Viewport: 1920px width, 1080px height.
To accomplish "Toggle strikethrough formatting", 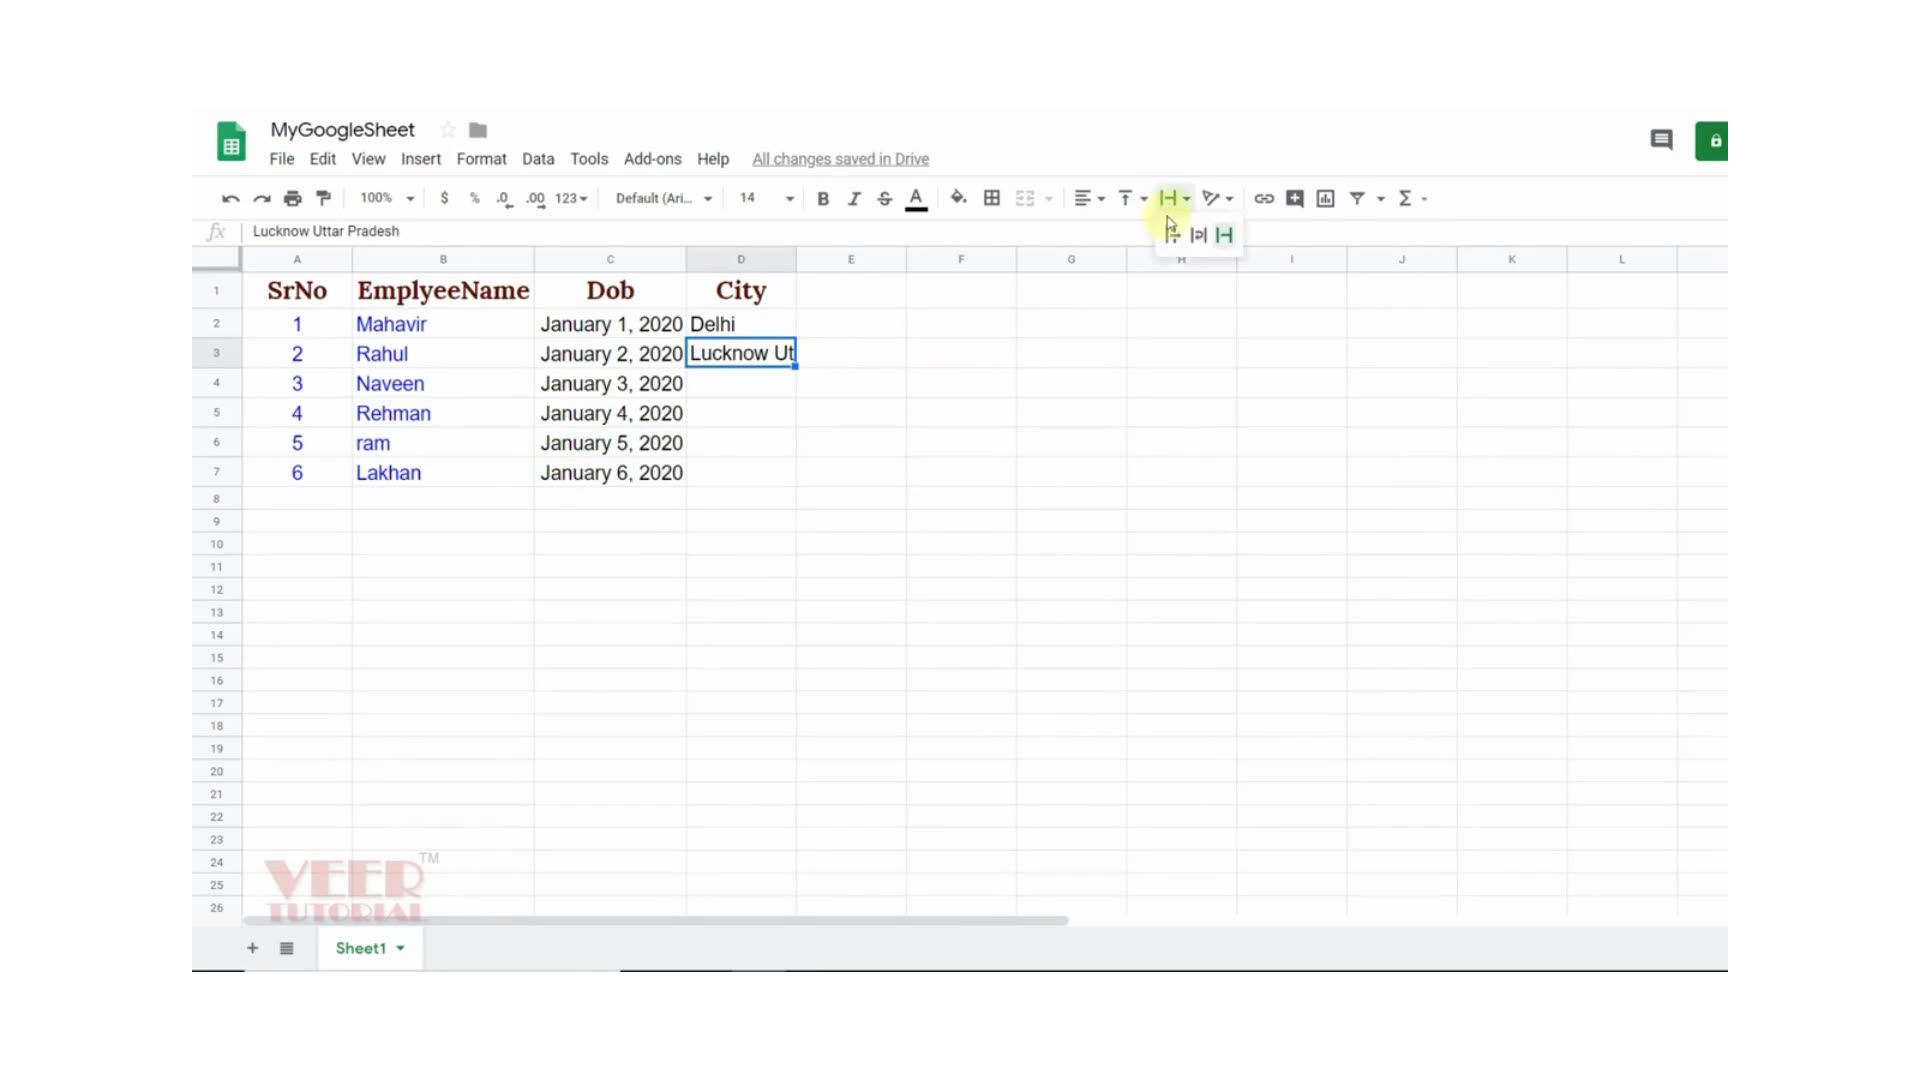I will [x=884, y=198].
